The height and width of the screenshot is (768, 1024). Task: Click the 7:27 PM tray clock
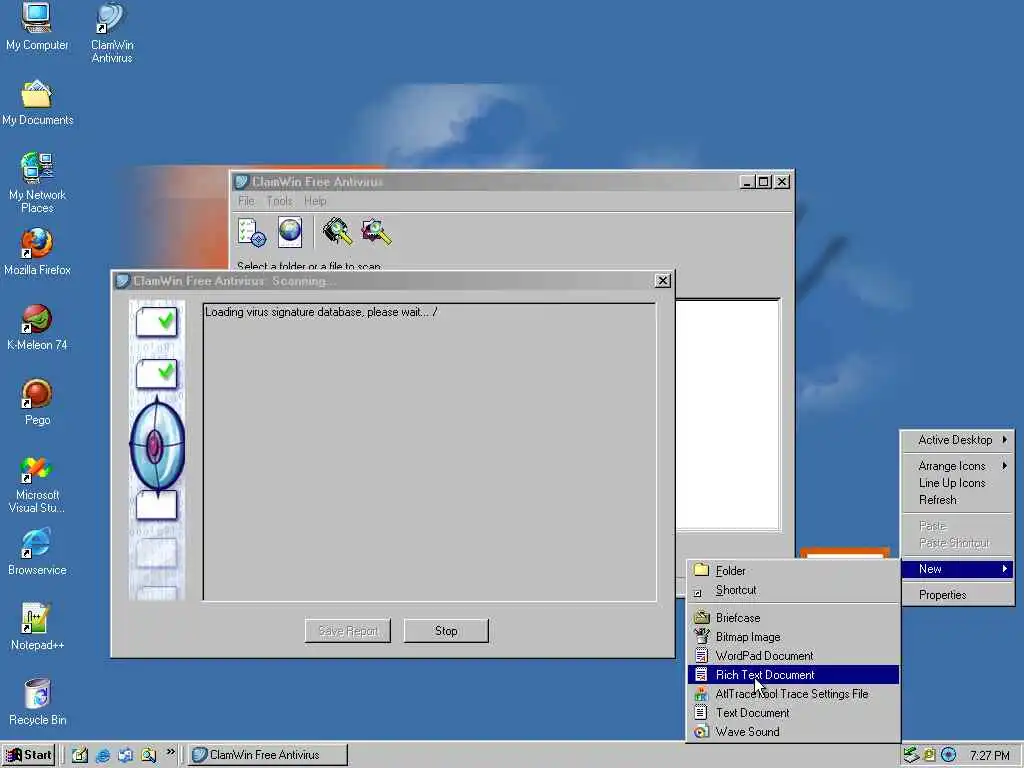(989, 756)
